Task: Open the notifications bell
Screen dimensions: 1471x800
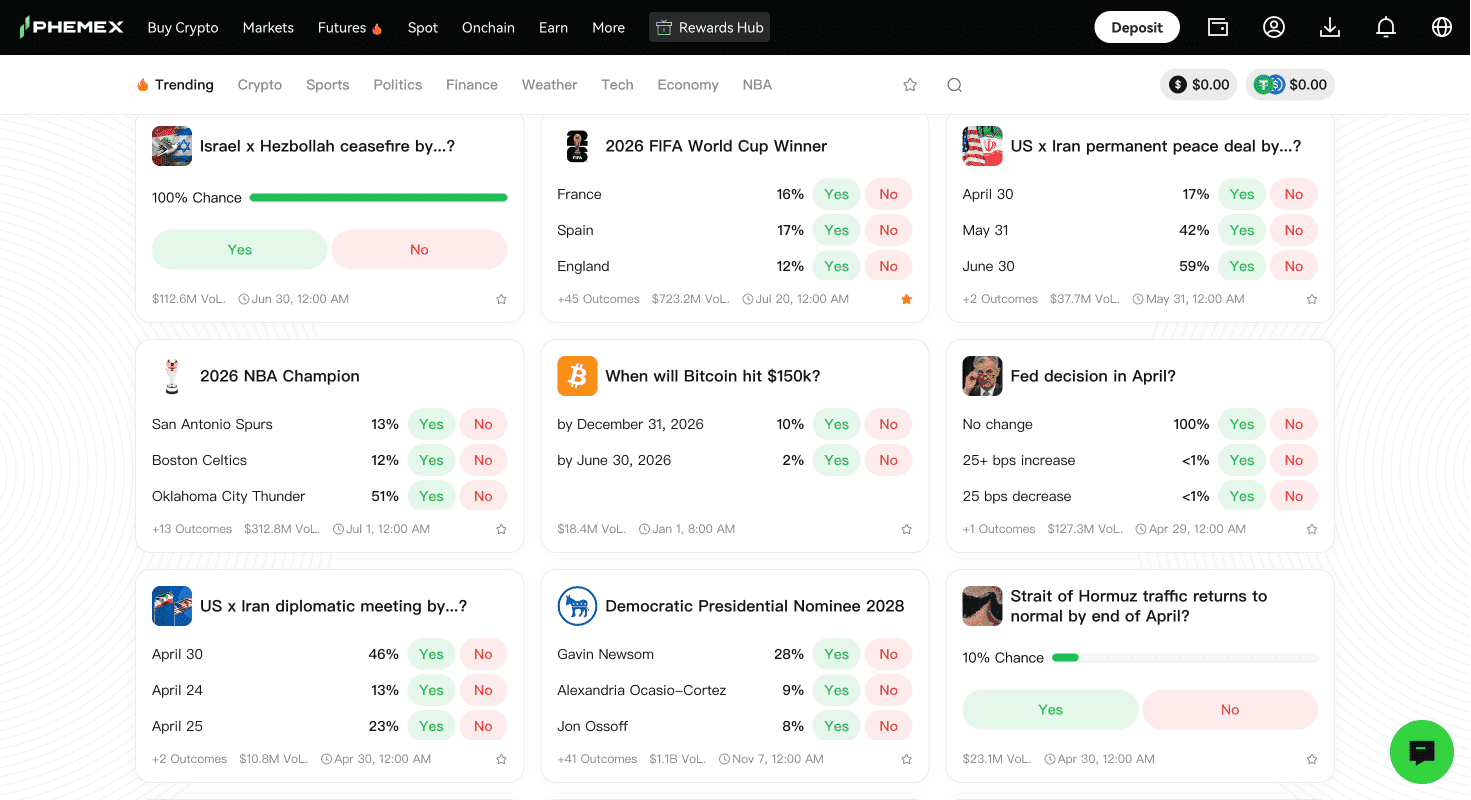Action: (x=1386, y=27)
